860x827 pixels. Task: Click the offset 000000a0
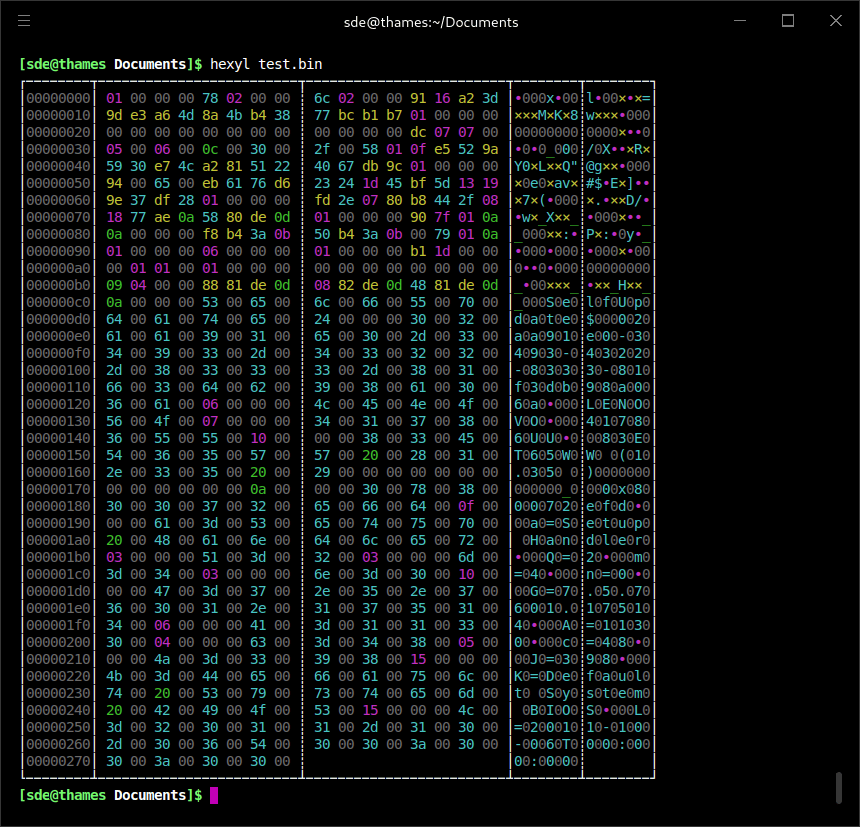pos(58,268)
